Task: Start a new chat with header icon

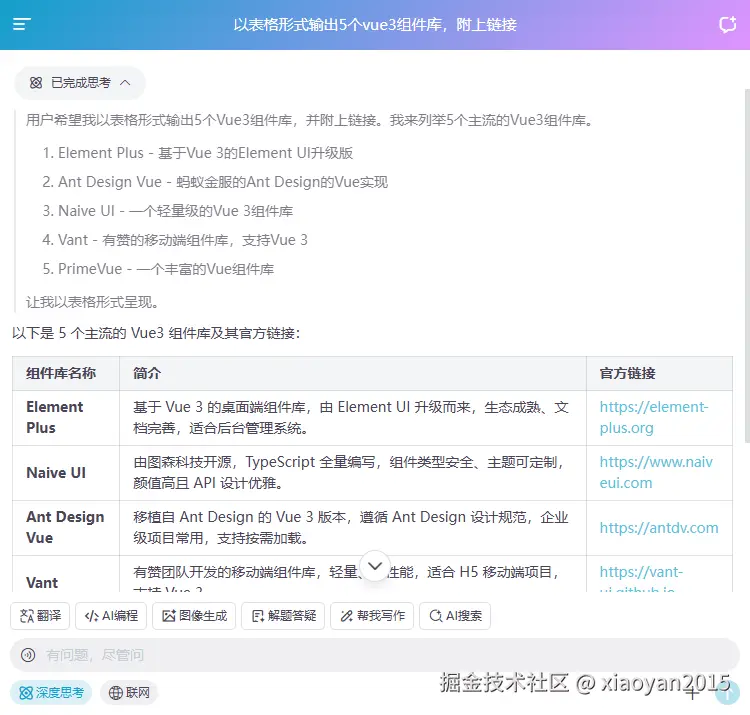Action: click(x=728, y=24)
